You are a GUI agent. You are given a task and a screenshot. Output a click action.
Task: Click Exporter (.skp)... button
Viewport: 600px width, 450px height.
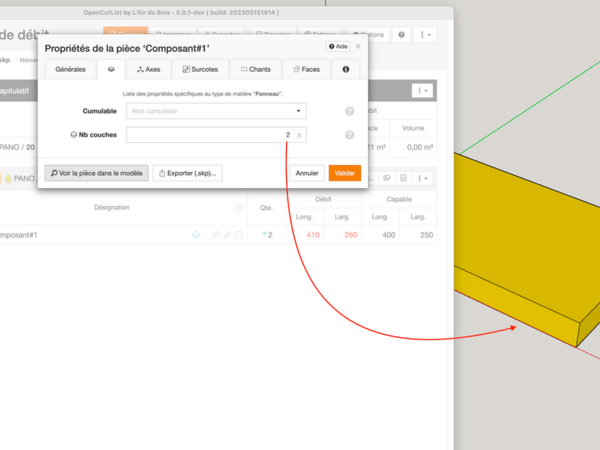point(187,173)
